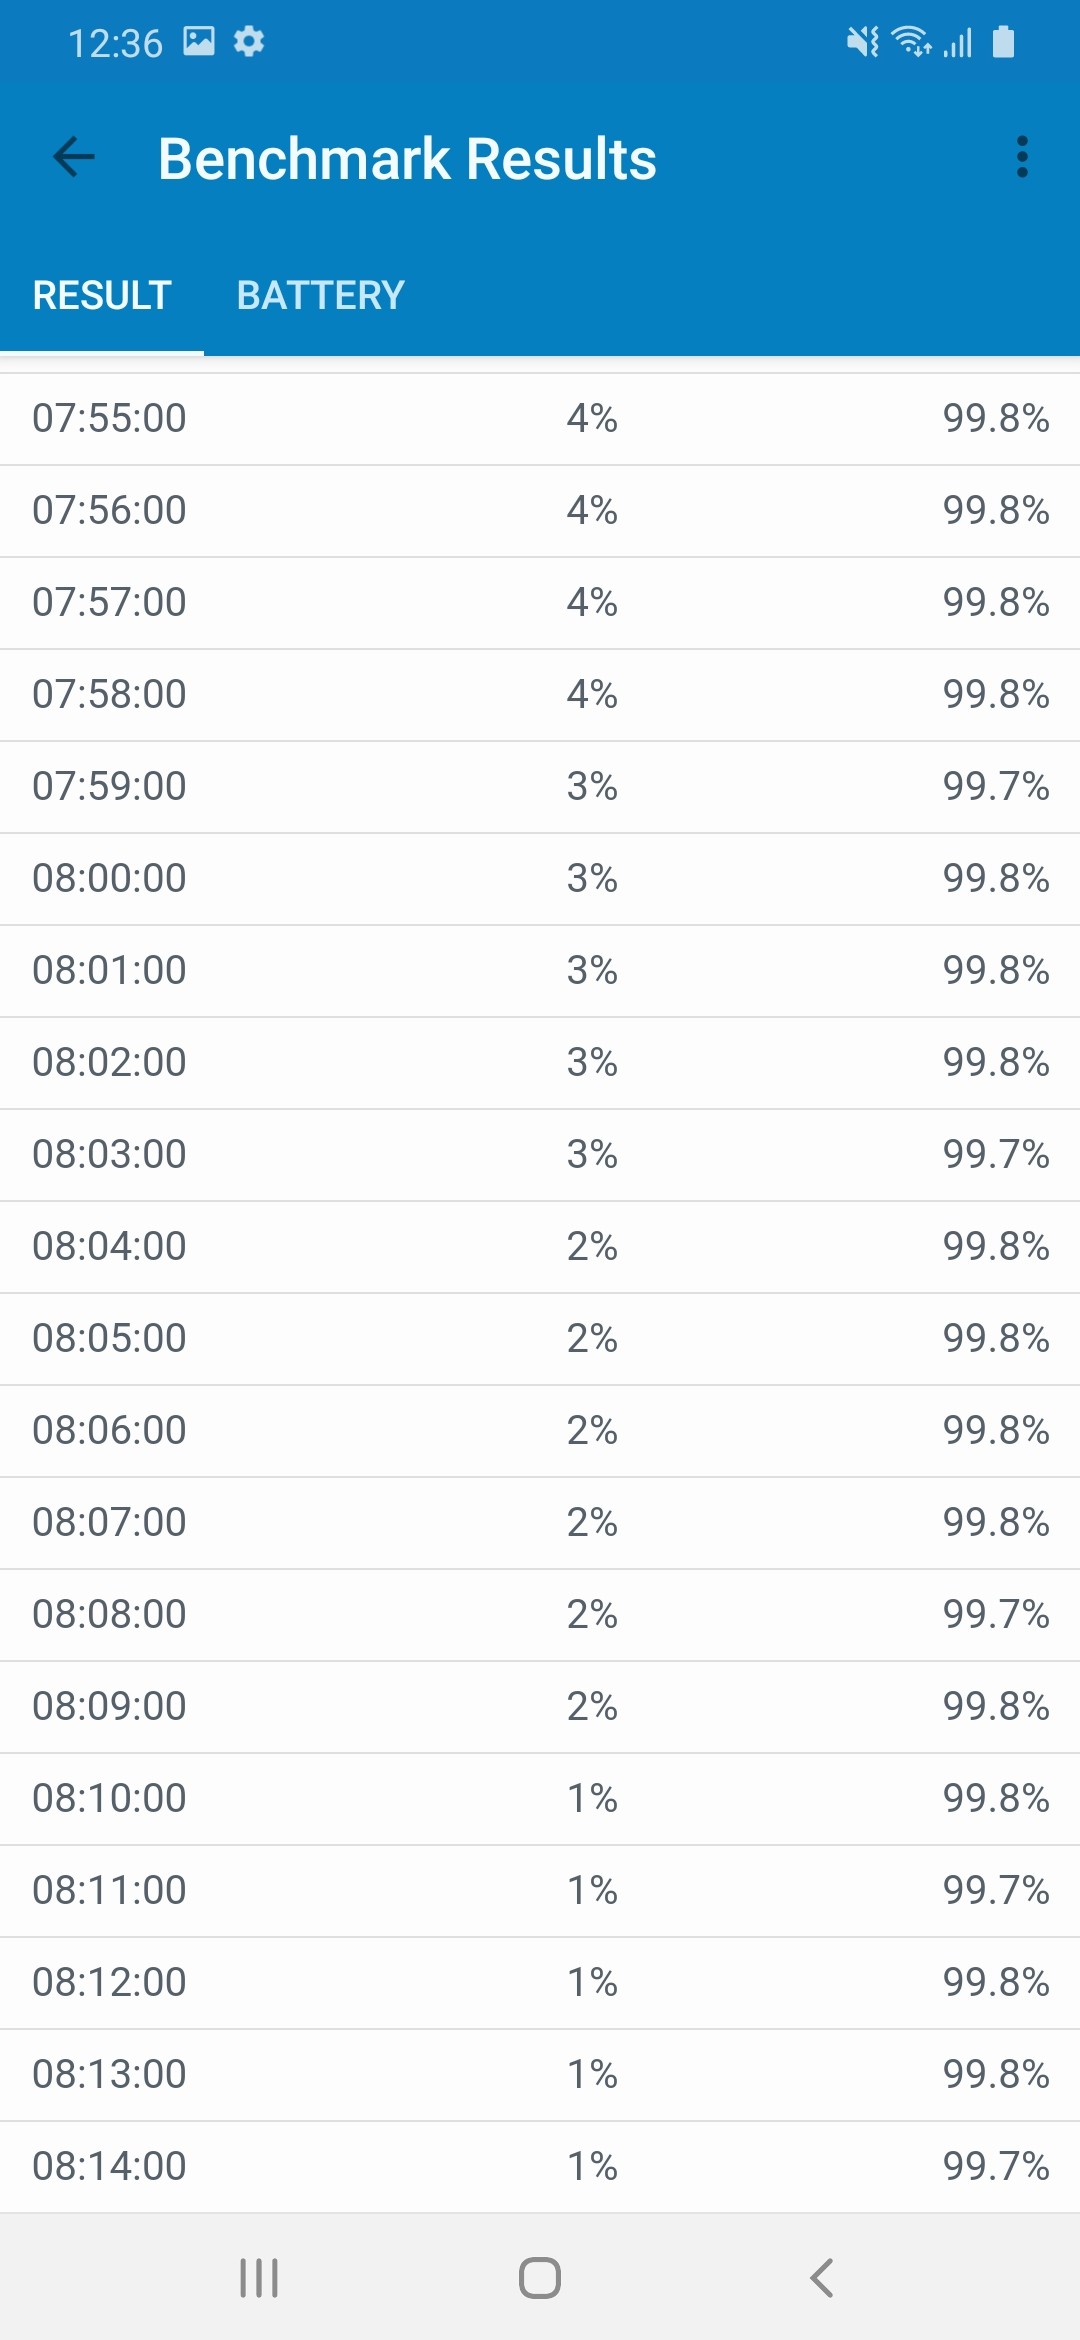Select the RESULT tab
1080x2340 pixels.
pyautogui.click(x=102, y=296)
